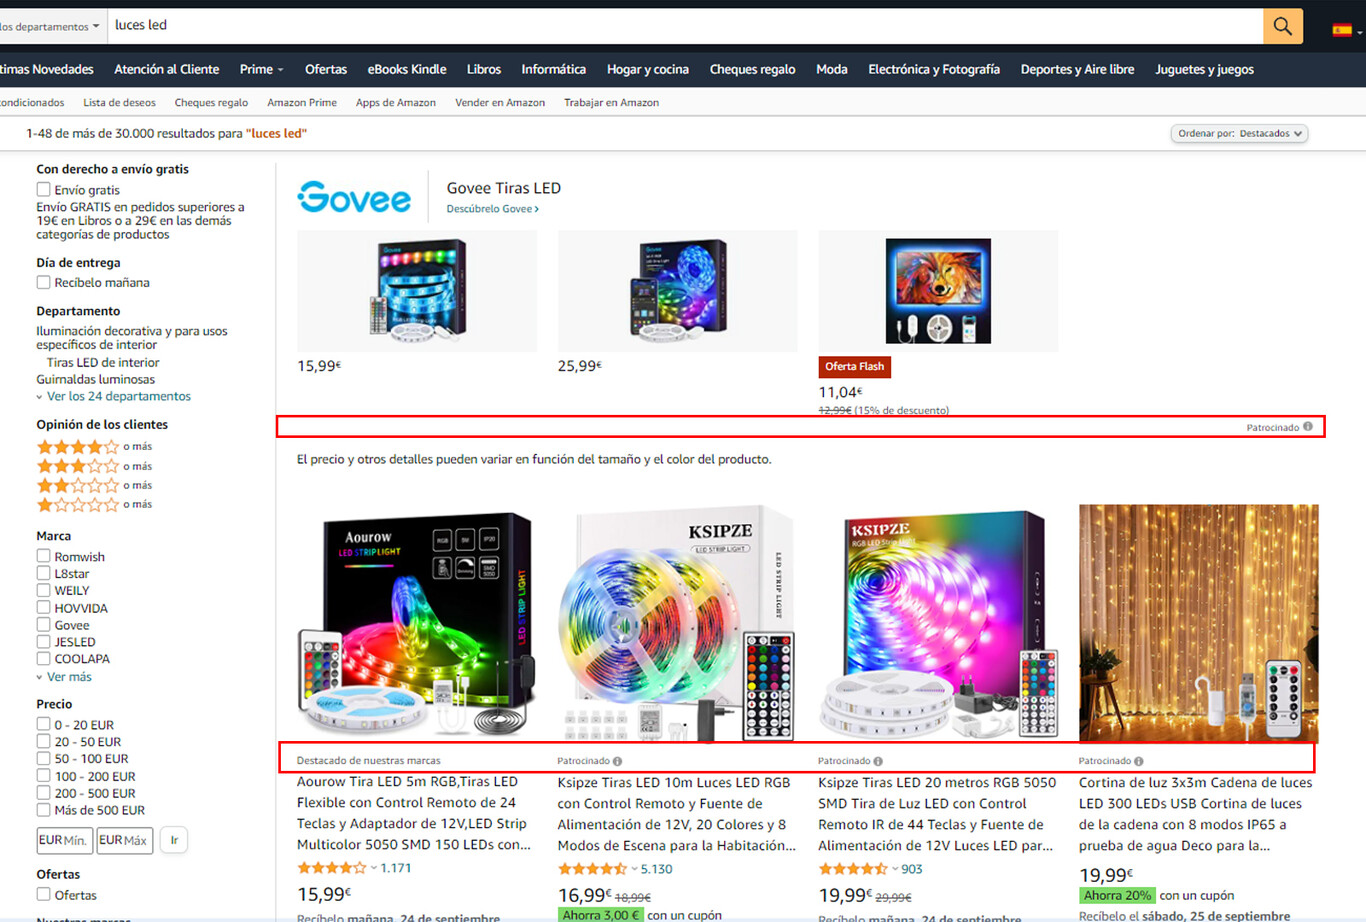Image resolution: width=1366 pixels, height=922 pixels.
Task: Click the EUR Mín. price input field
Action: pyautogui.click(x=65, y=840)
